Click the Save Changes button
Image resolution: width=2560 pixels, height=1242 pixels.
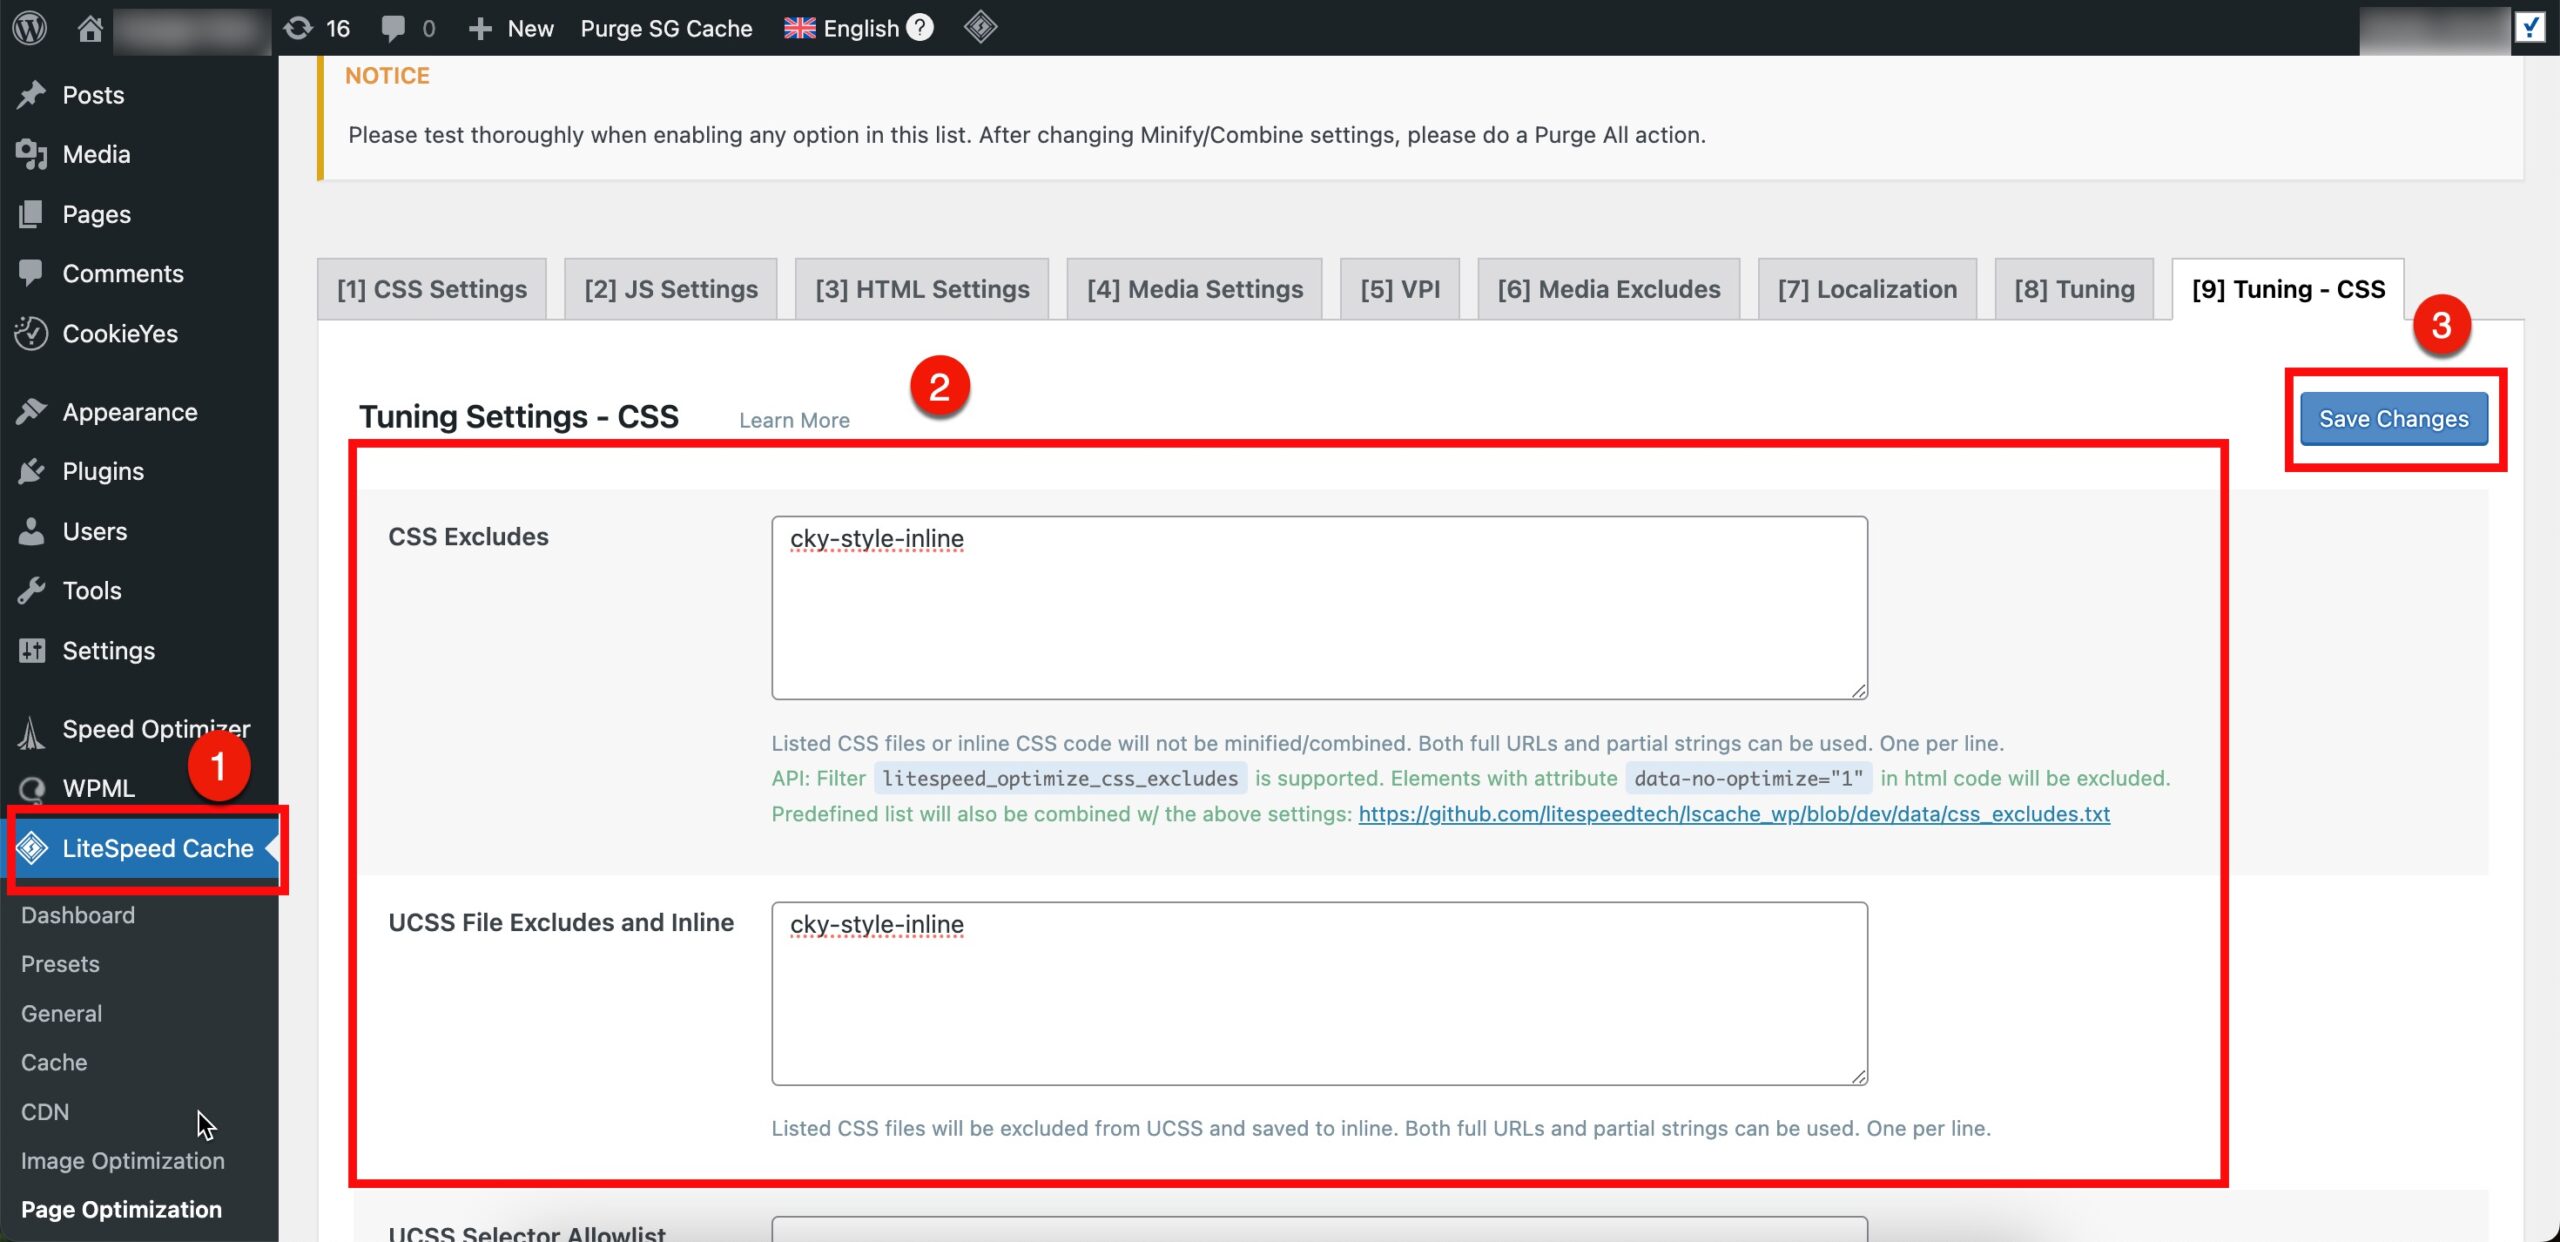point(2394,419)
